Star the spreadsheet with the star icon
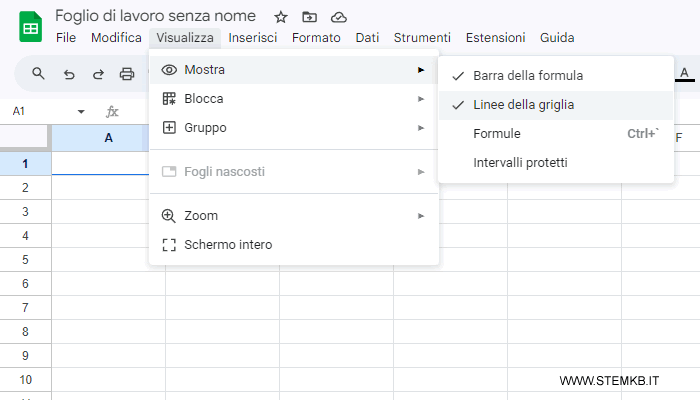Viewport: 700px width, 400px height. click(x=281, y=17)
